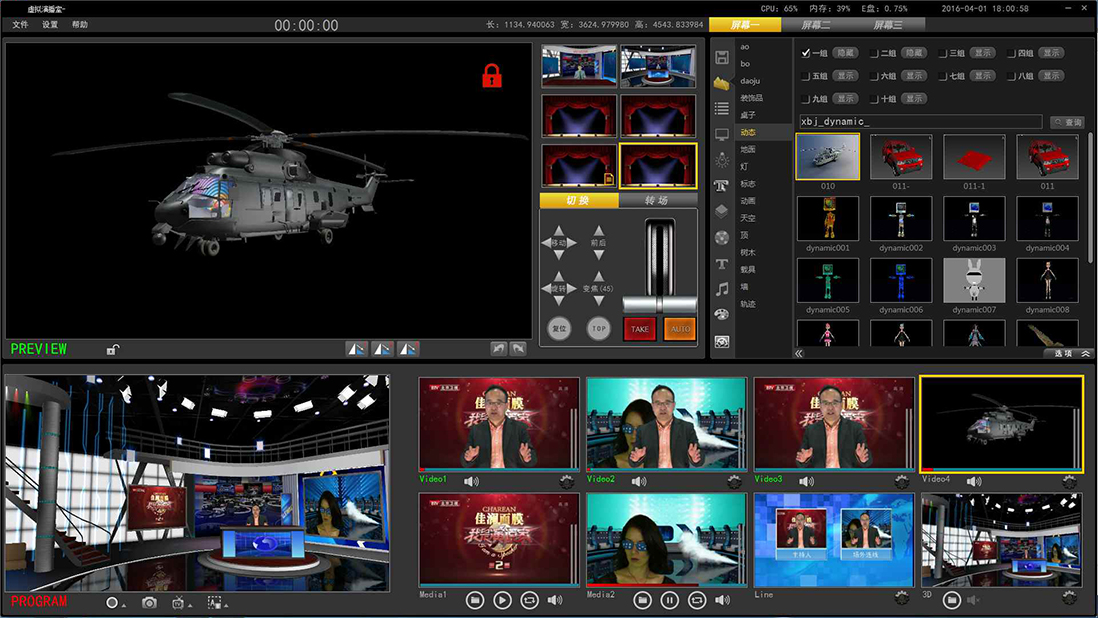Image resolution: width=1098 pixels, height=618 pixels.
Task: Click the record circle icon under PROGRAM
Action: [111, 603]
